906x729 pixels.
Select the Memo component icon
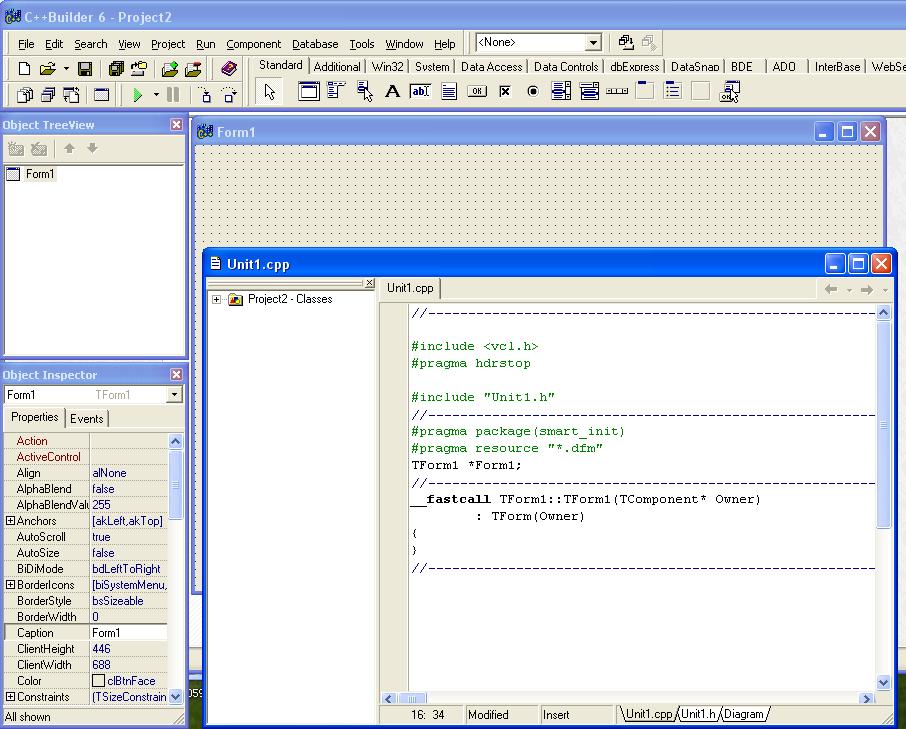coord(449,91)
